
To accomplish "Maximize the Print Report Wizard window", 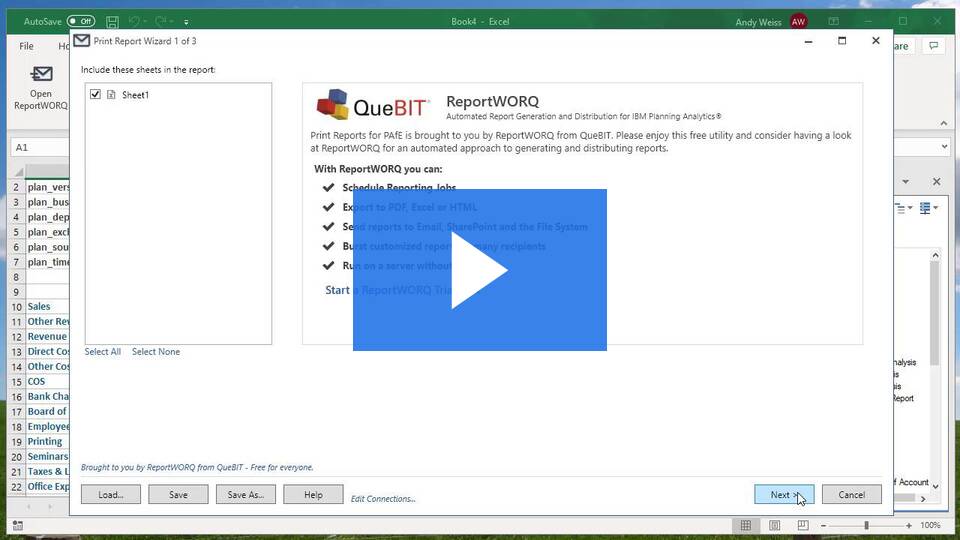I will click(x=842, y=40).
